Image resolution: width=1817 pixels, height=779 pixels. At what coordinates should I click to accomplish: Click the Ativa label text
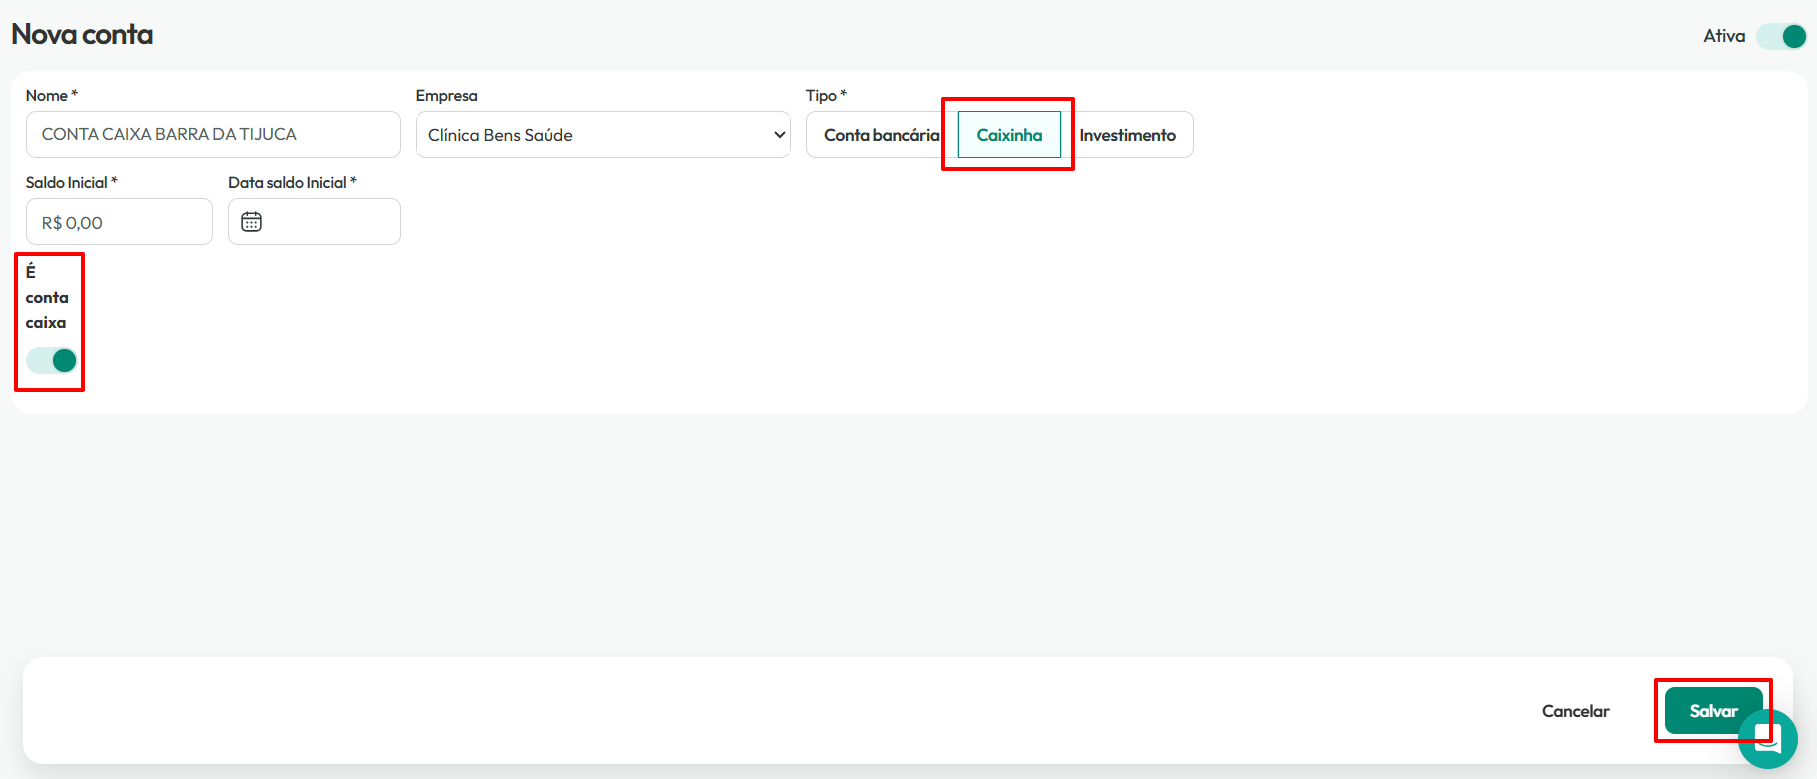[1724, 36]
